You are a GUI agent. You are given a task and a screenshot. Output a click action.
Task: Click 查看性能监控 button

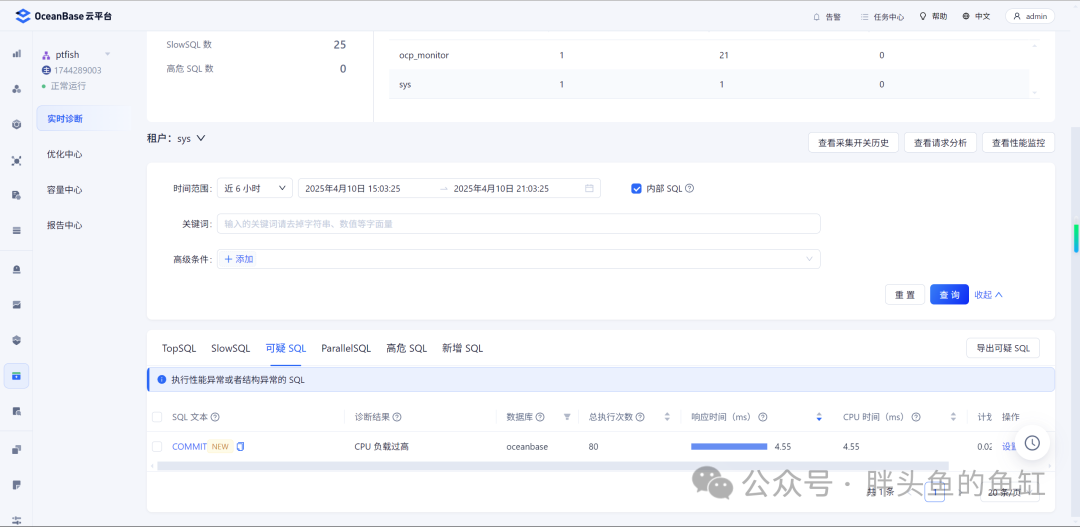point(1018,143)
